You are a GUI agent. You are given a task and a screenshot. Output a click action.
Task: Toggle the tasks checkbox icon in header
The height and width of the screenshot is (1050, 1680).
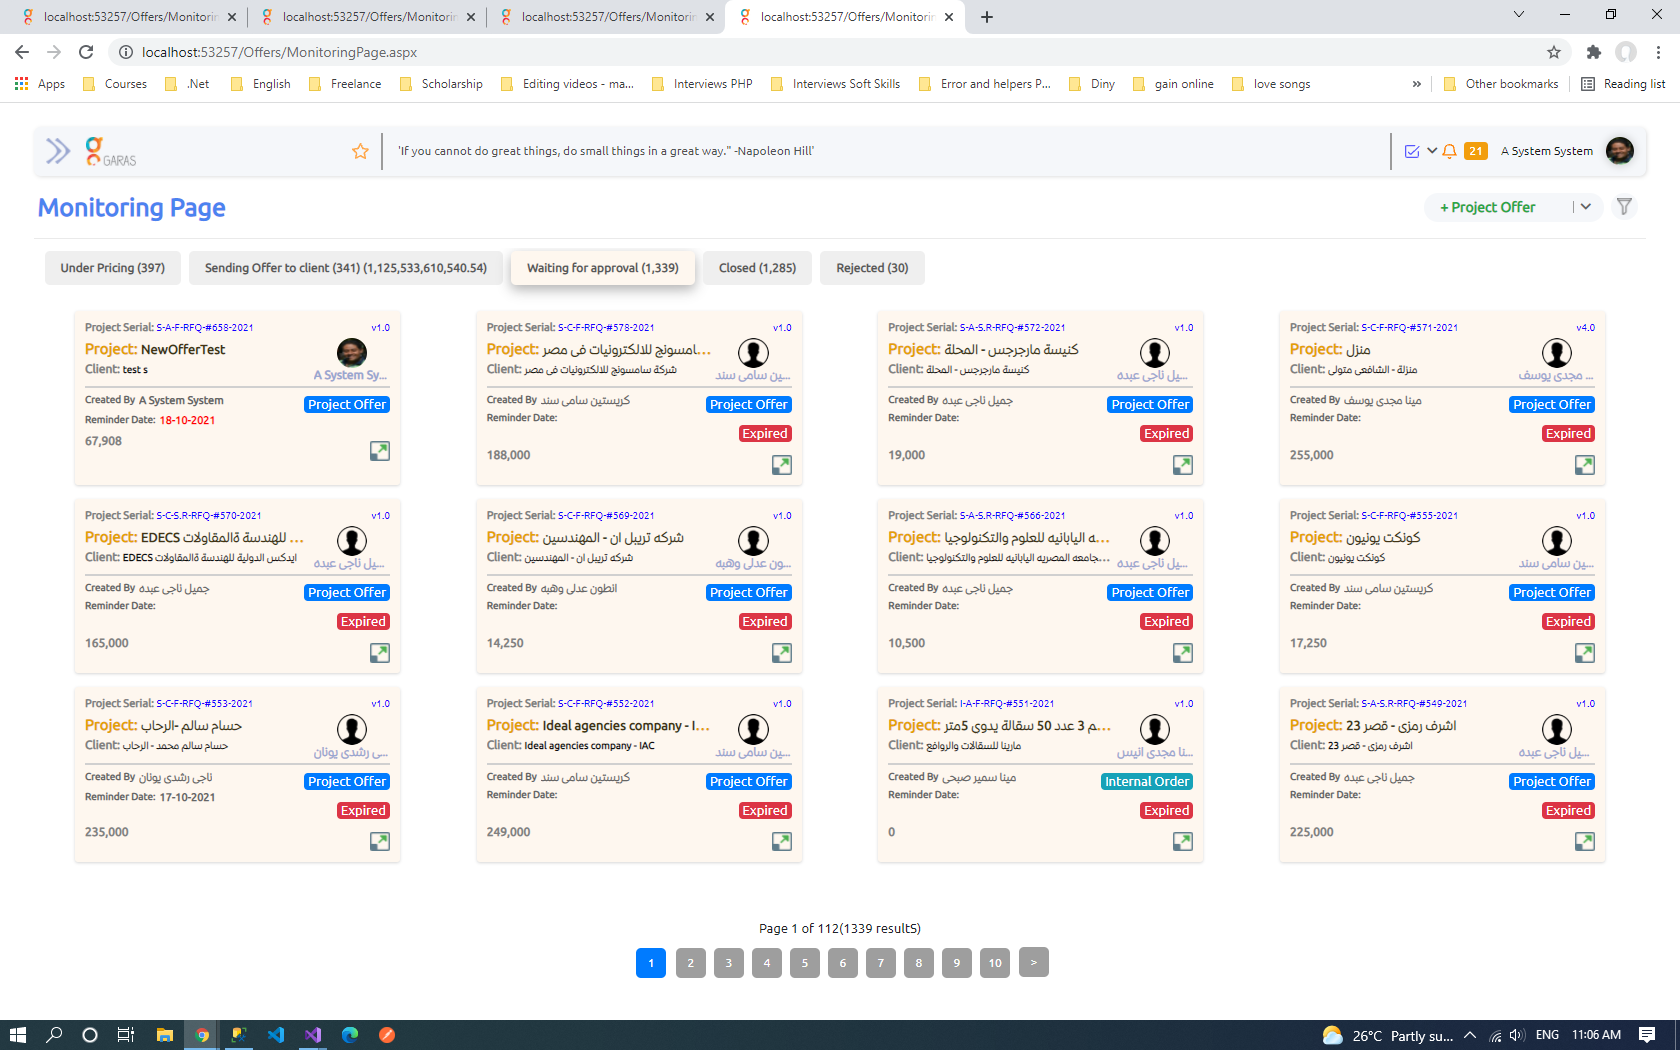[1412, 151]
